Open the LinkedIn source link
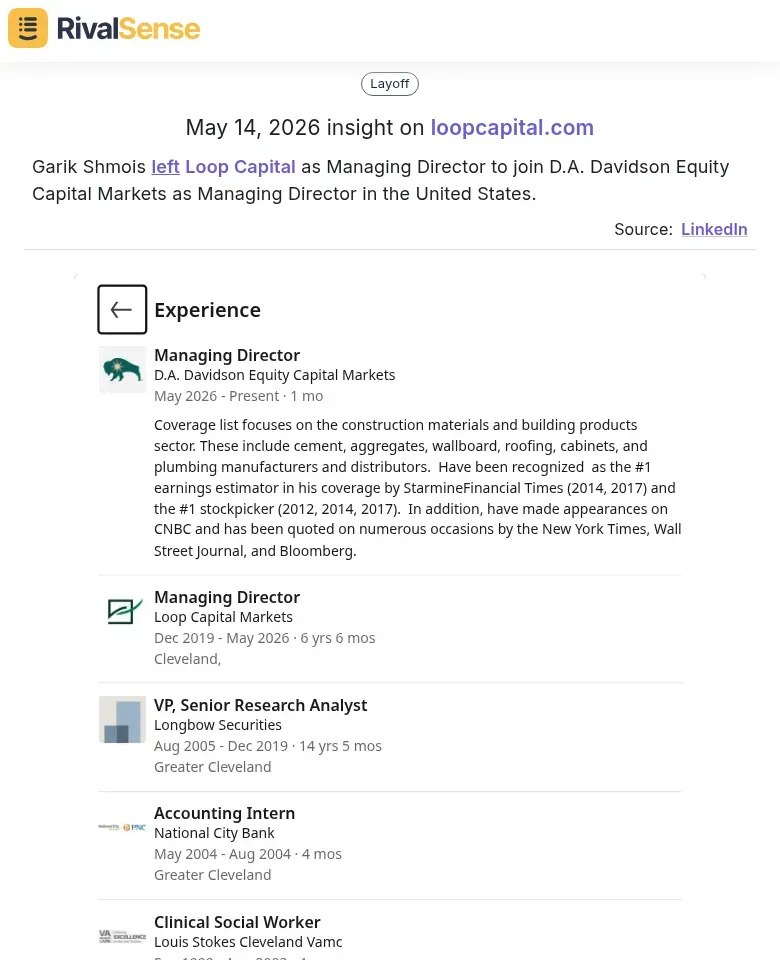Screen dimensions: 780x960 point(714,229)
